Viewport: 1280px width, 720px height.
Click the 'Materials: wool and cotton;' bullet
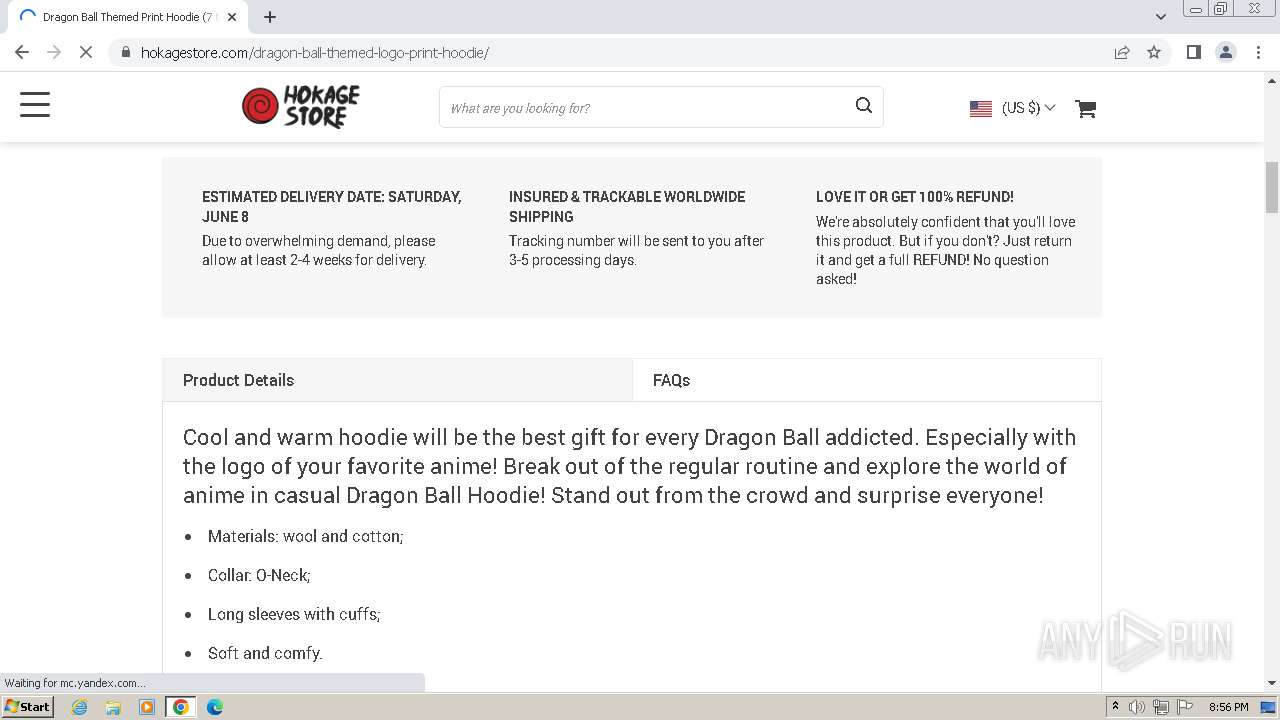pyautogui.click(x=305, y=536)
